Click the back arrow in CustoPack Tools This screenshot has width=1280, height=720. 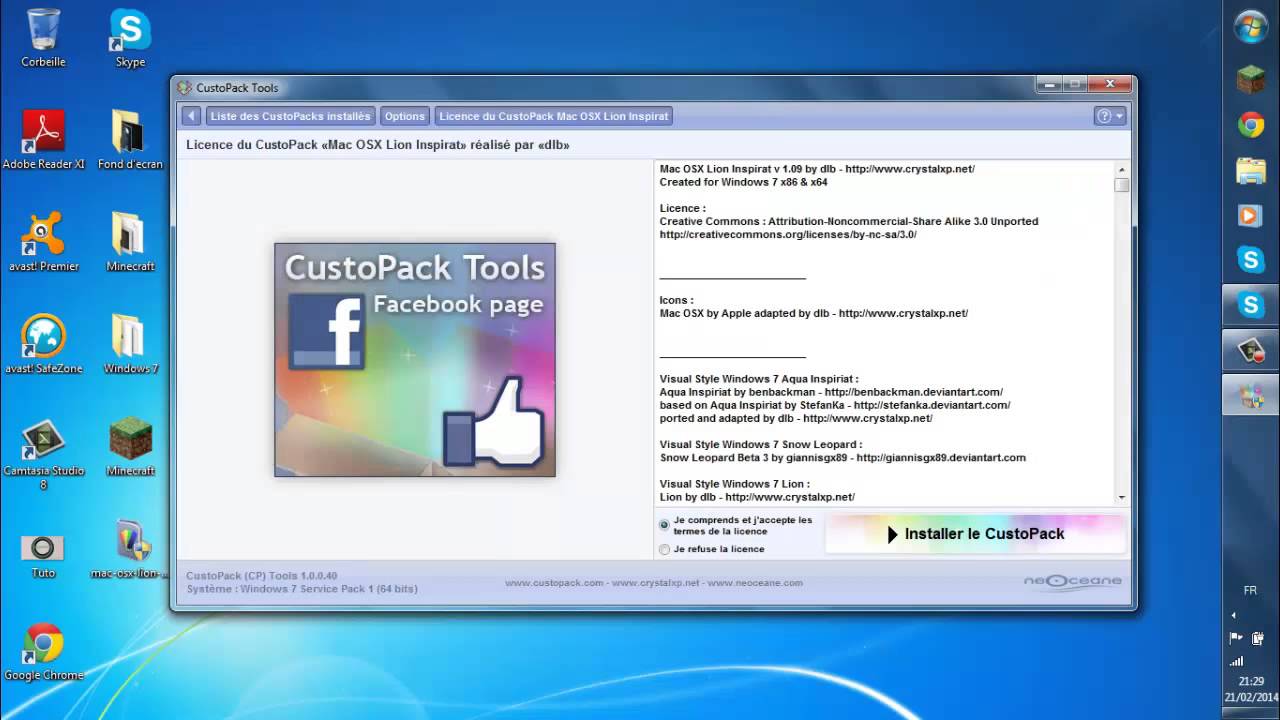191,116
